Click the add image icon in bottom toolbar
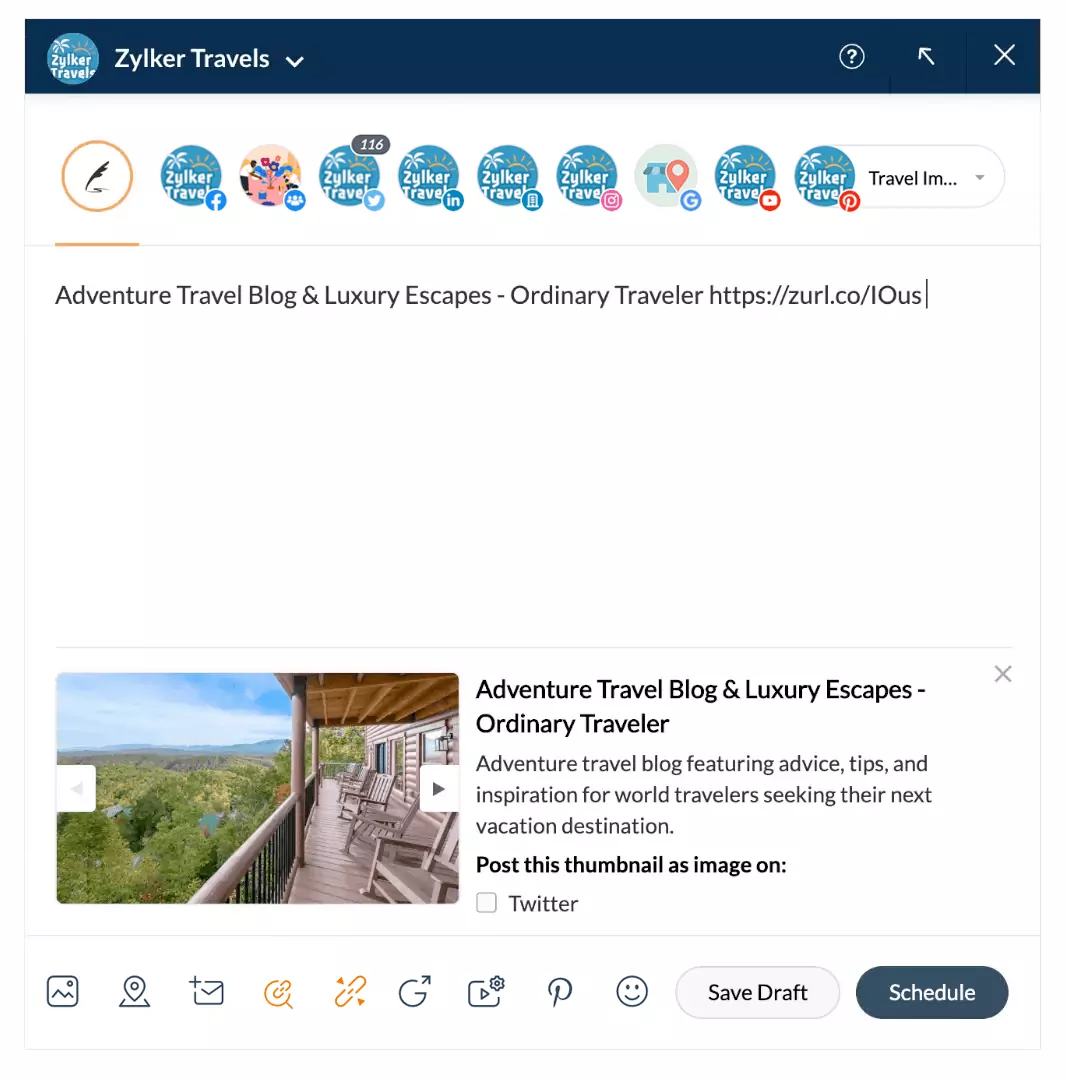The image size is (1066, 1081). [63, 991]
